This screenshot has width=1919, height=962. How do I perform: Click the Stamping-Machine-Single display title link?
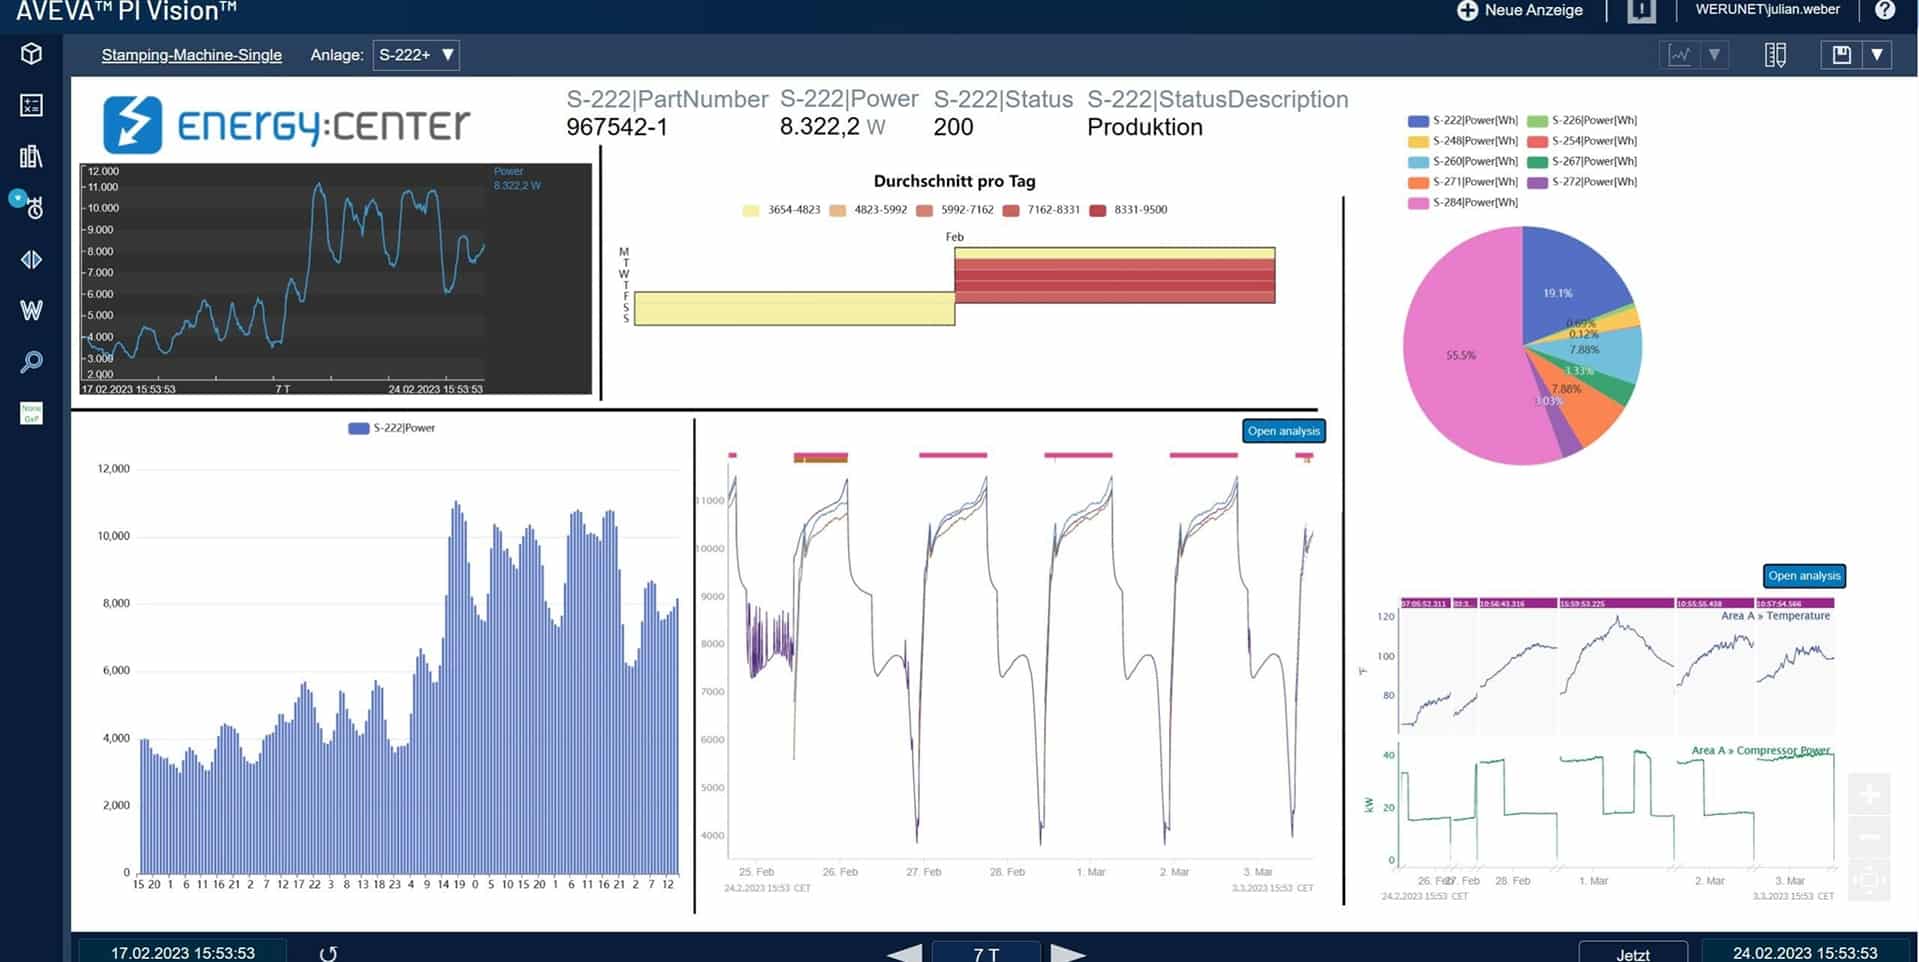point(191,55)
